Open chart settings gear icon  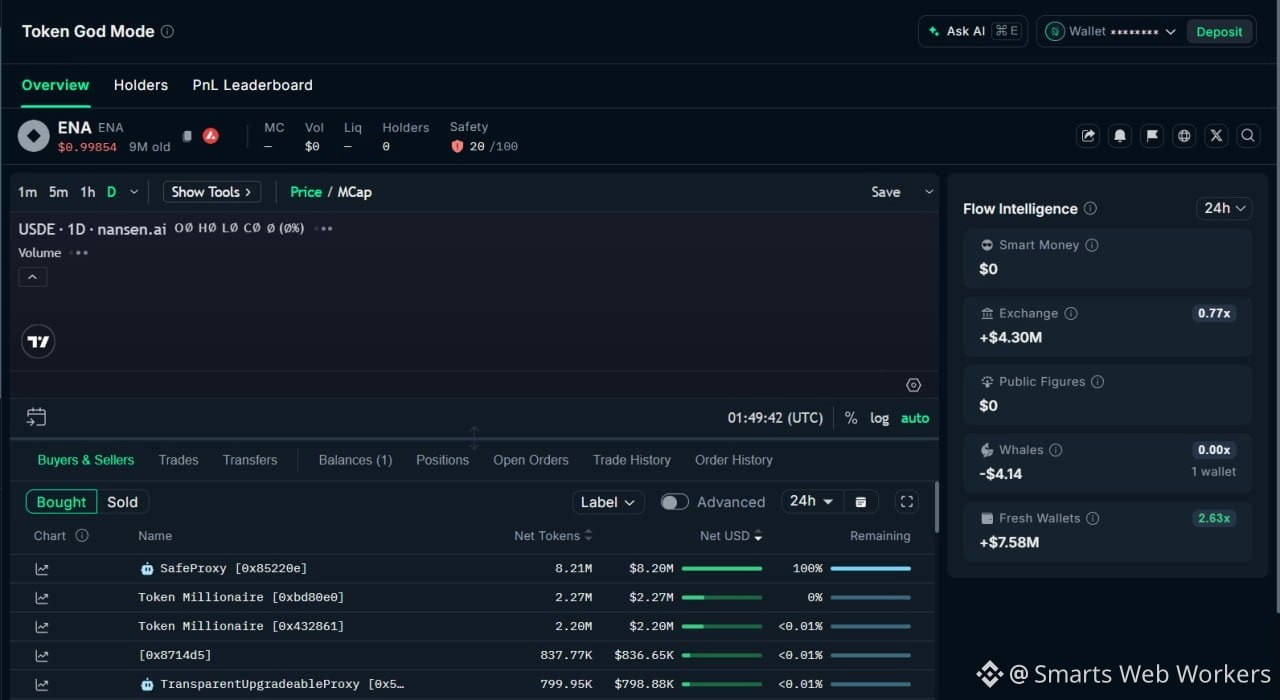click(913, 385)
